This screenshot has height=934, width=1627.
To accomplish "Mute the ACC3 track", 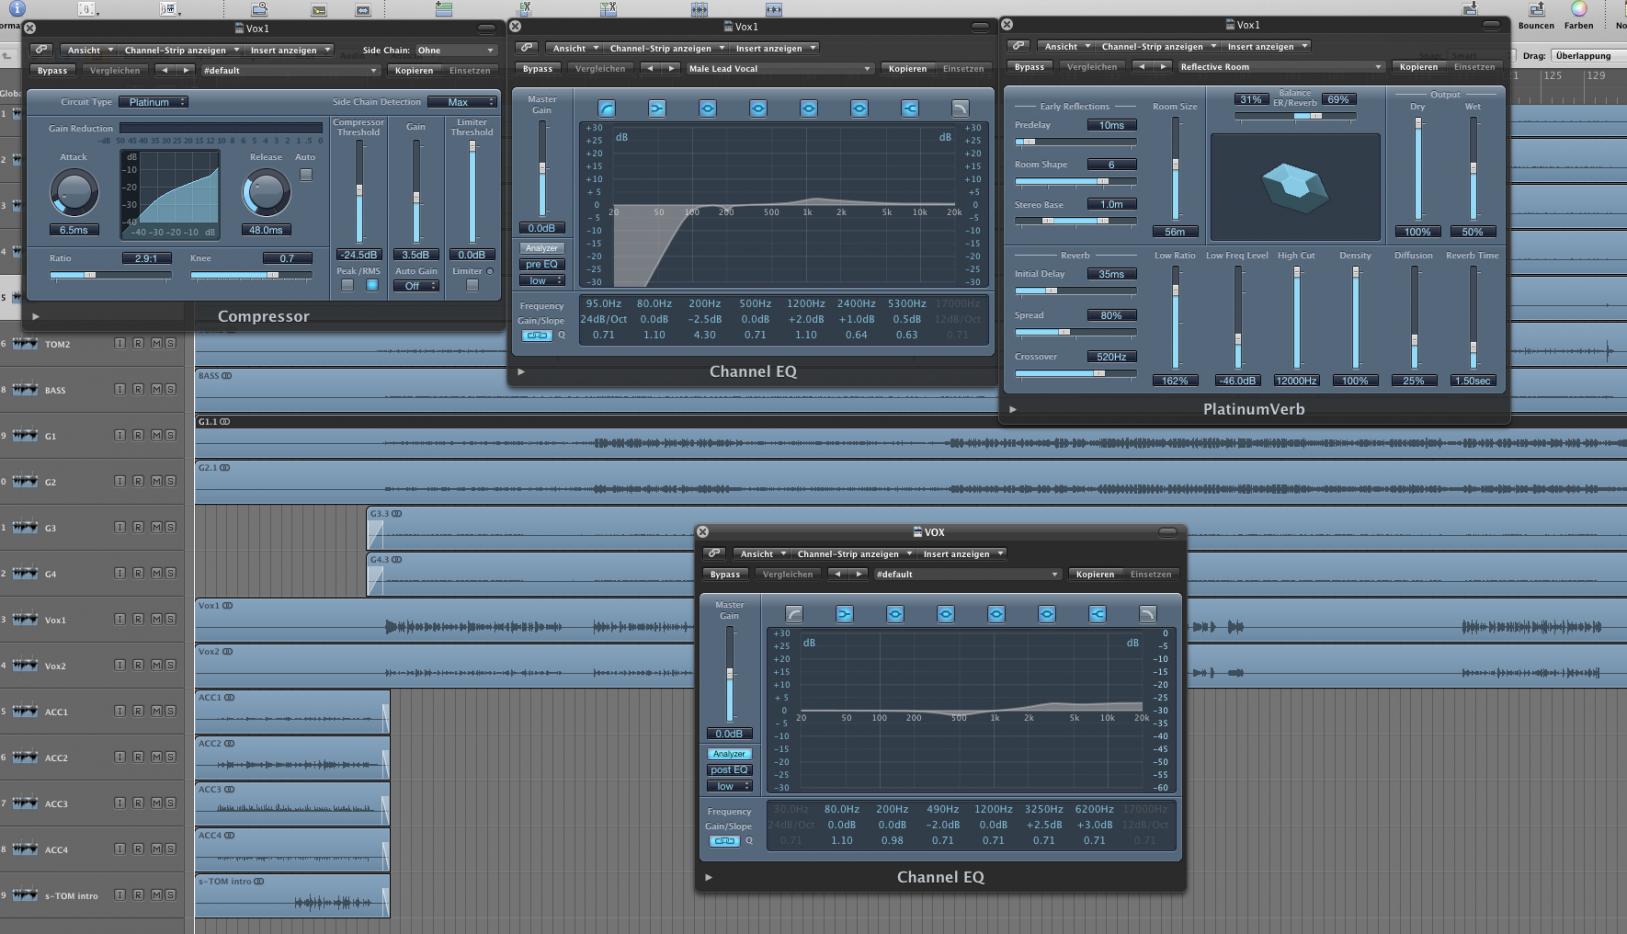I will click(x=156, y=803).
